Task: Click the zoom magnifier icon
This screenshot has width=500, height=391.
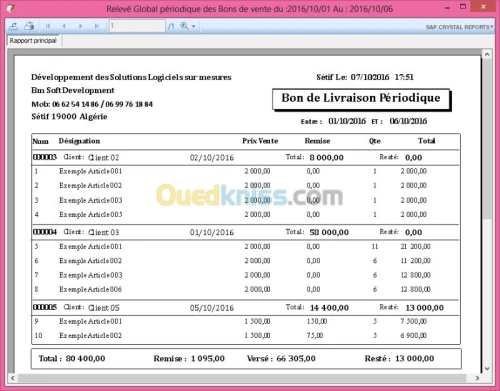Action: [184, 26]
